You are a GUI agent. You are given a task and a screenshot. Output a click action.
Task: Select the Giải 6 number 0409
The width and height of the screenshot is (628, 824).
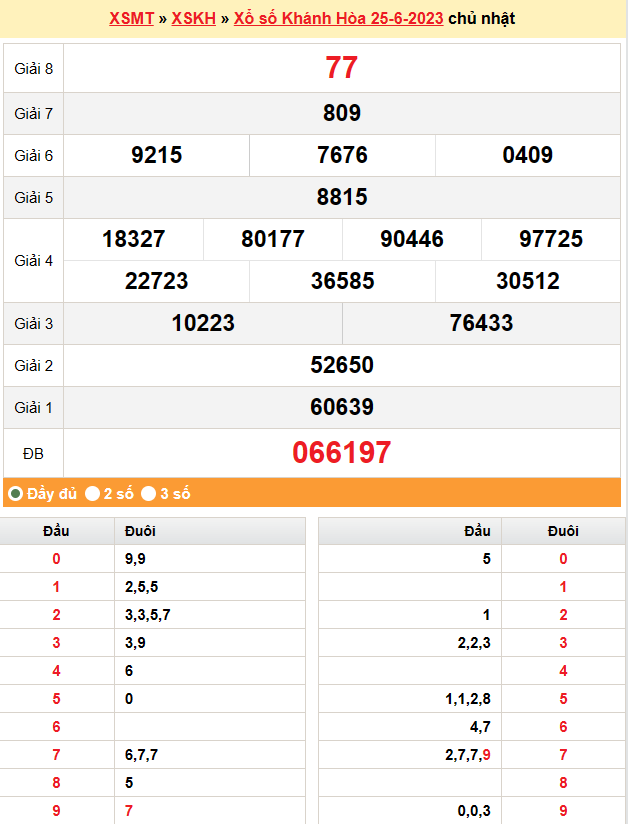point(527,155)
